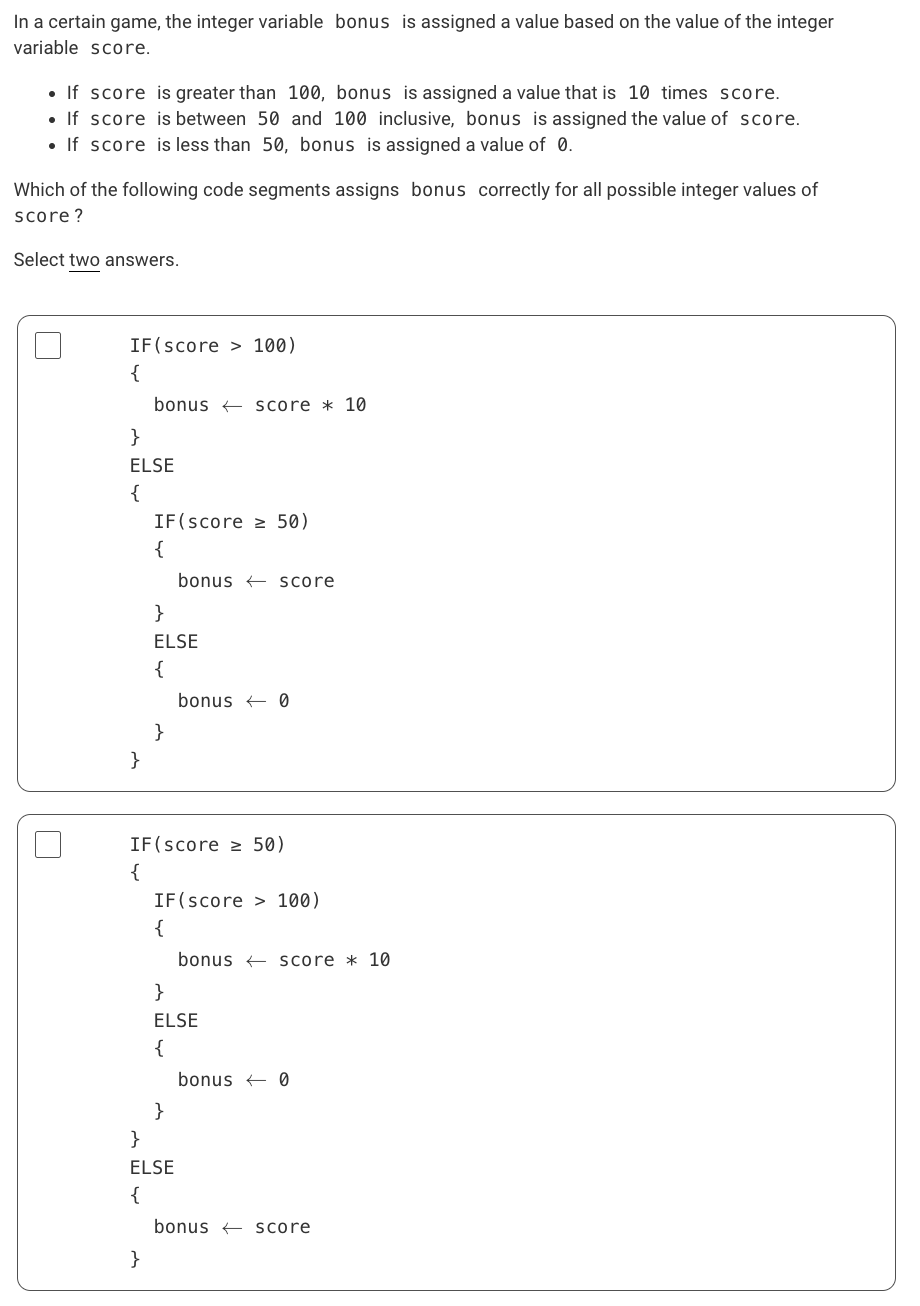
Task: Click the bullet about score less than 50
Action: [x=320, y=145]
